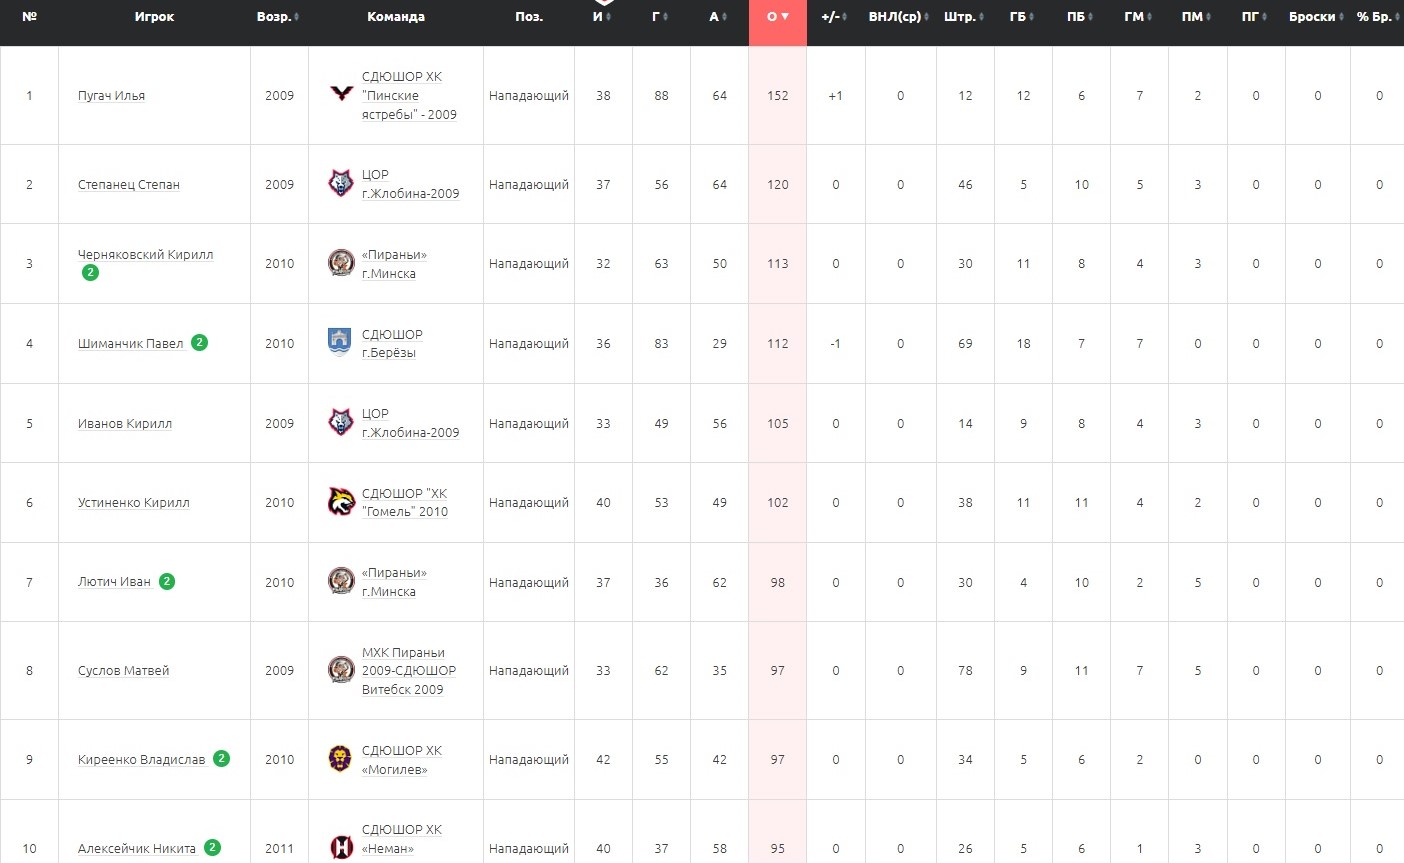This screenshot has height=863, width=1404.
Task: Sort by goals column Г
Action: pos(660,17)
